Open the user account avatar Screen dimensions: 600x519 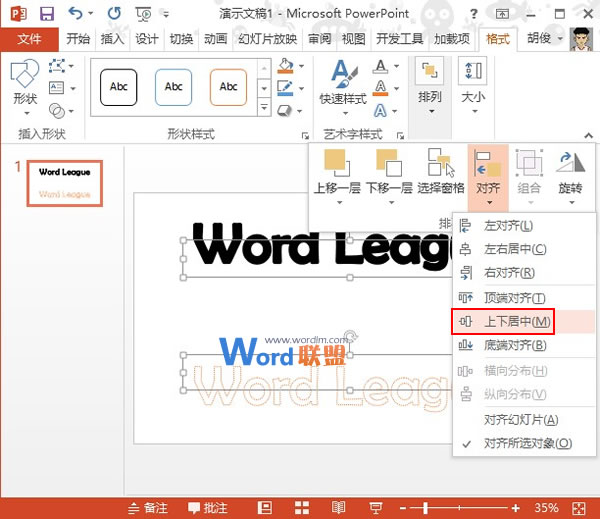tap(580, 39)
